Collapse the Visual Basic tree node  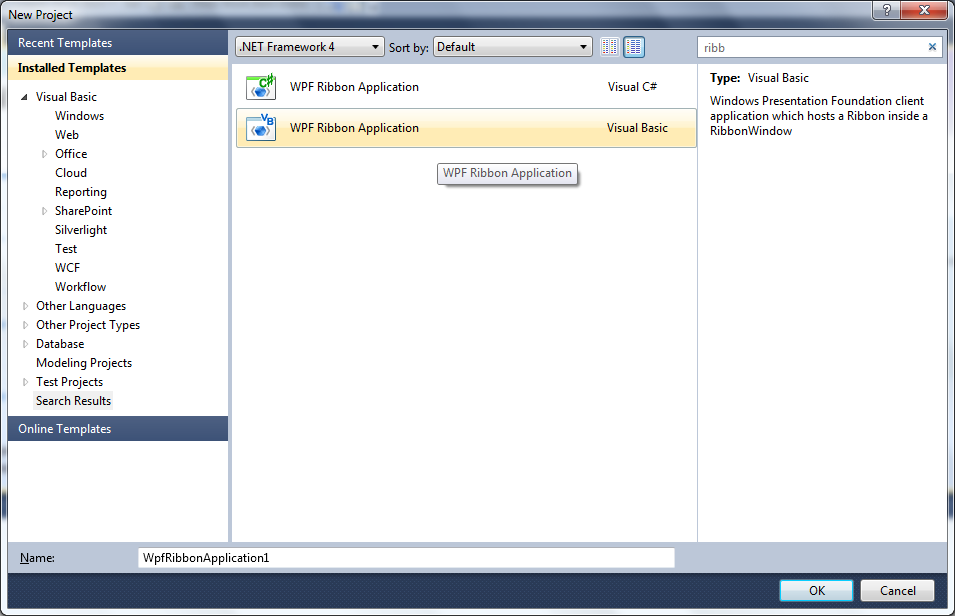point(24,97)
